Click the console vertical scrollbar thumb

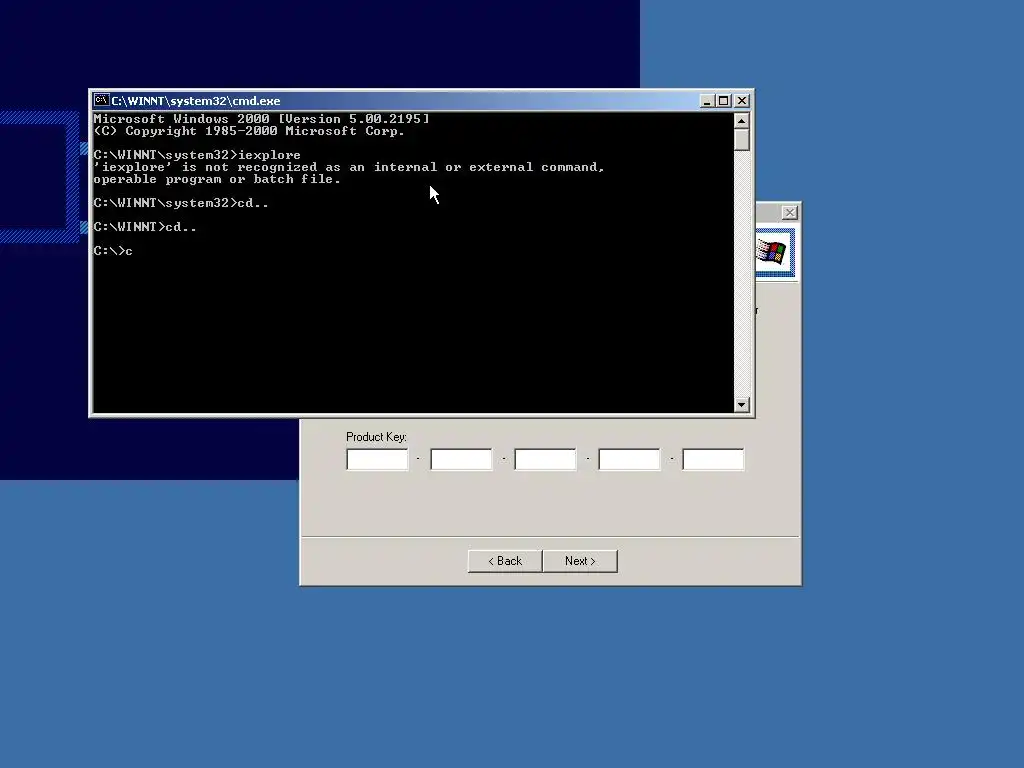click(741, 140)
